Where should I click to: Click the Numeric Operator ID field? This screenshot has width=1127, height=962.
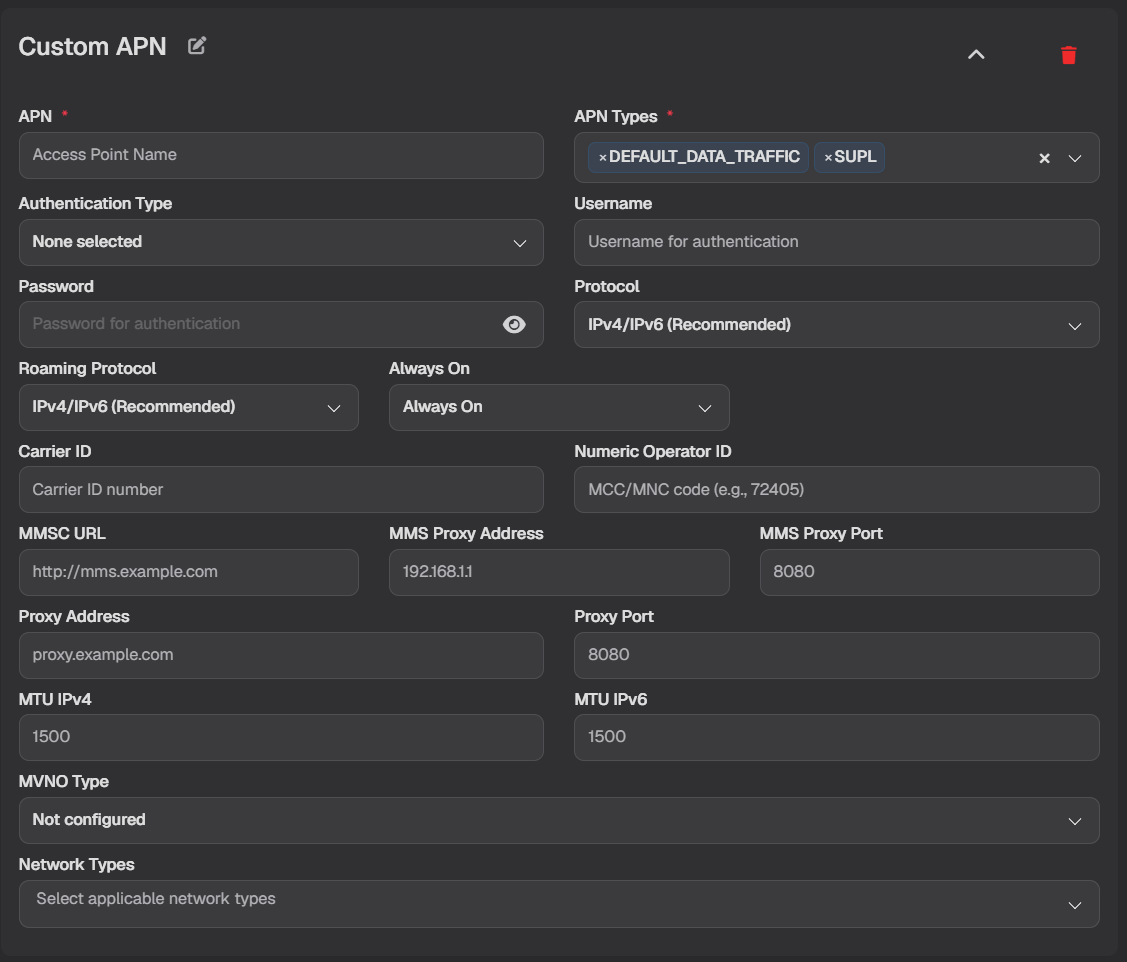(837, 490)
